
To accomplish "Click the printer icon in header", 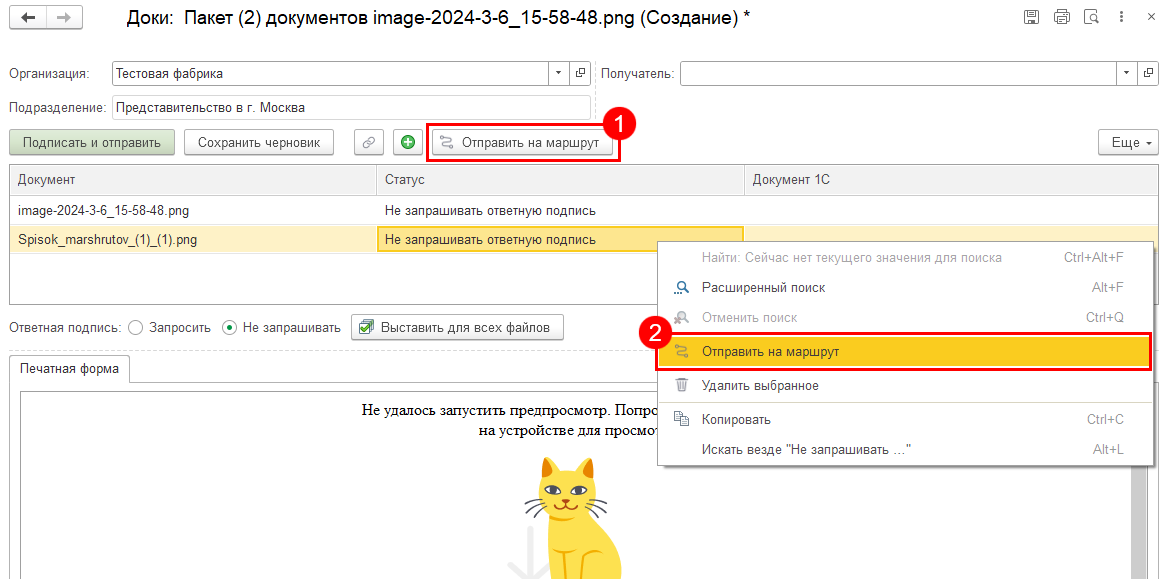I will [1061, 17].
